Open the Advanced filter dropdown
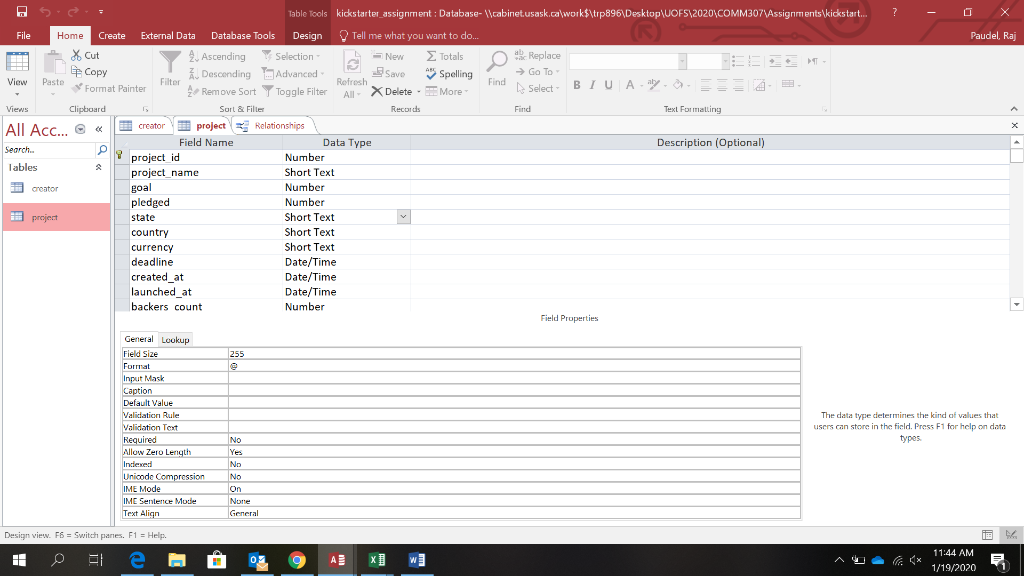This screenshot has width=1024, height=576. pyautogui.click(x=293, y=74)
